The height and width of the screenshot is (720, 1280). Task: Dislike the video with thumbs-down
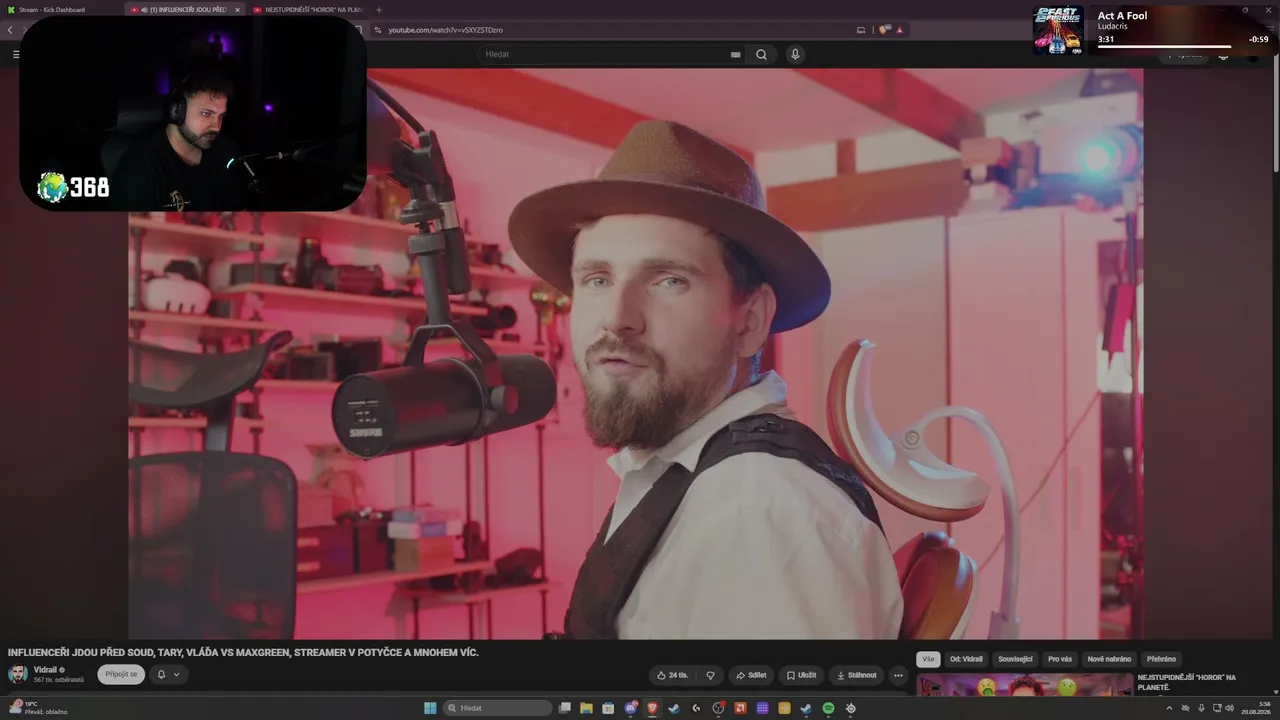pos(710,675)
